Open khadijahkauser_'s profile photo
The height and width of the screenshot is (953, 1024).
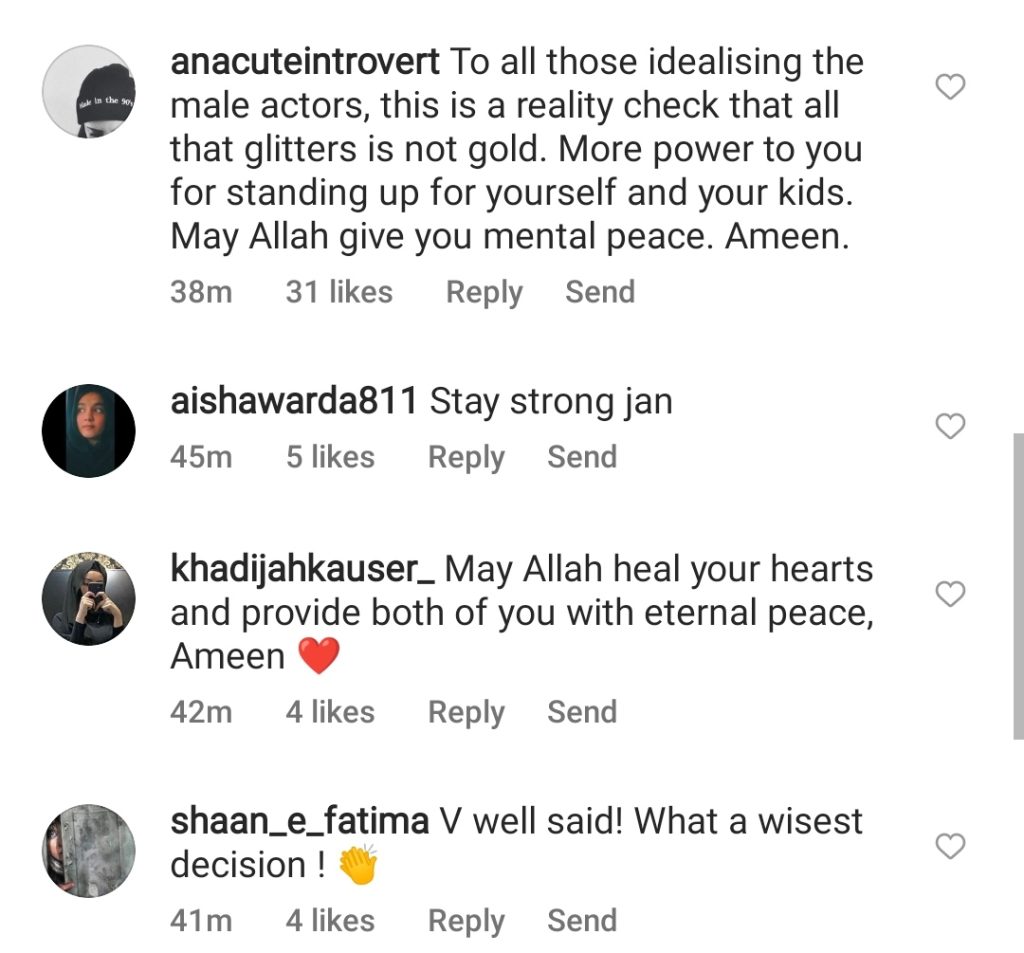pos(88,598)
